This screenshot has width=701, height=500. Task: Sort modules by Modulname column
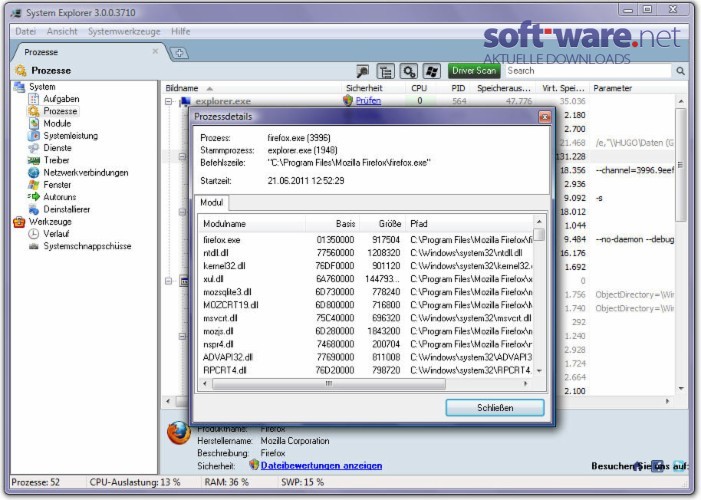[x=252, y=224]
